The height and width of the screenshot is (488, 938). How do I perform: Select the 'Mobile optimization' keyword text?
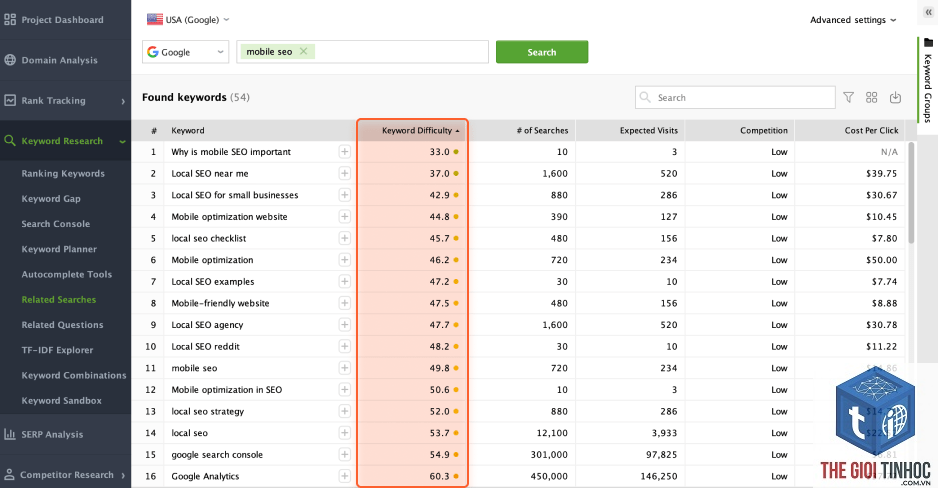pos(212,260)
